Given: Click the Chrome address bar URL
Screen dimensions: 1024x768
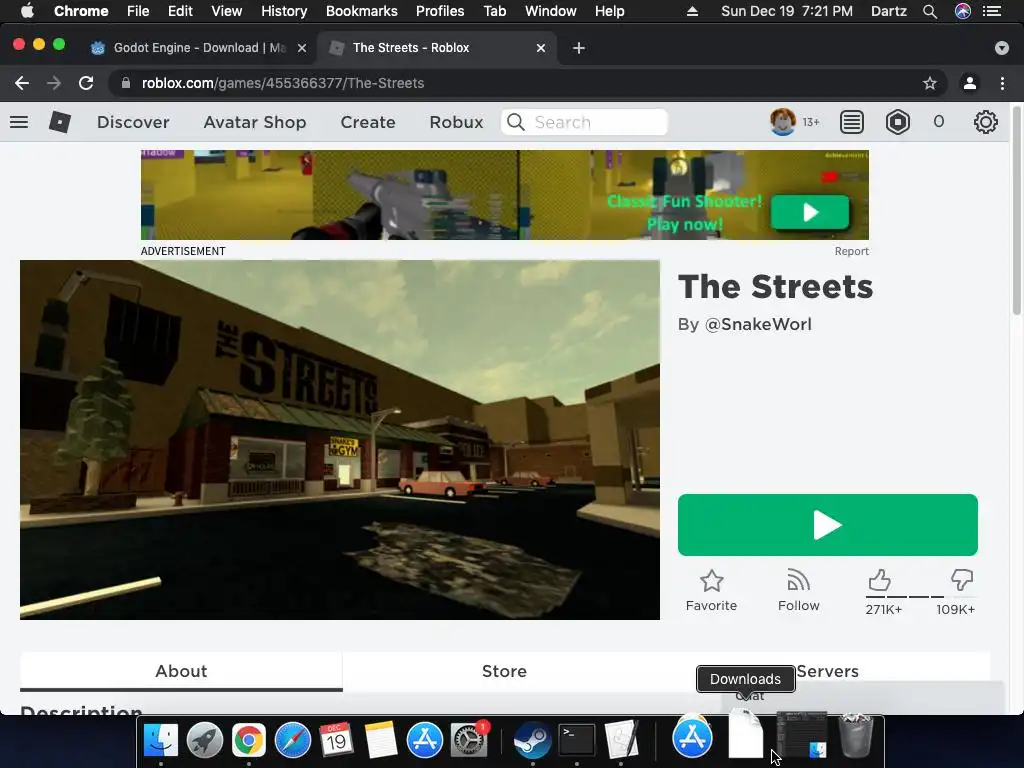Looking at the screenshot, I should [283, 83].
